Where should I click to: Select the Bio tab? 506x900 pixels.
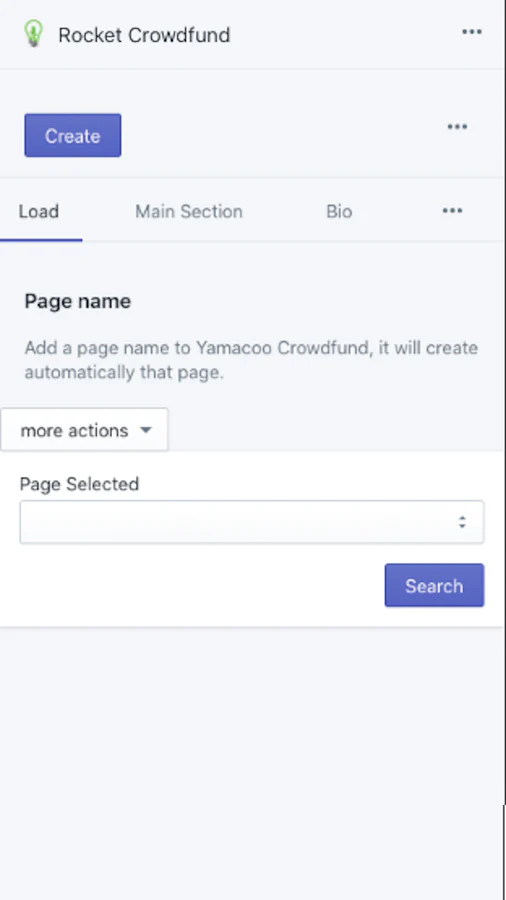(339, 211)
